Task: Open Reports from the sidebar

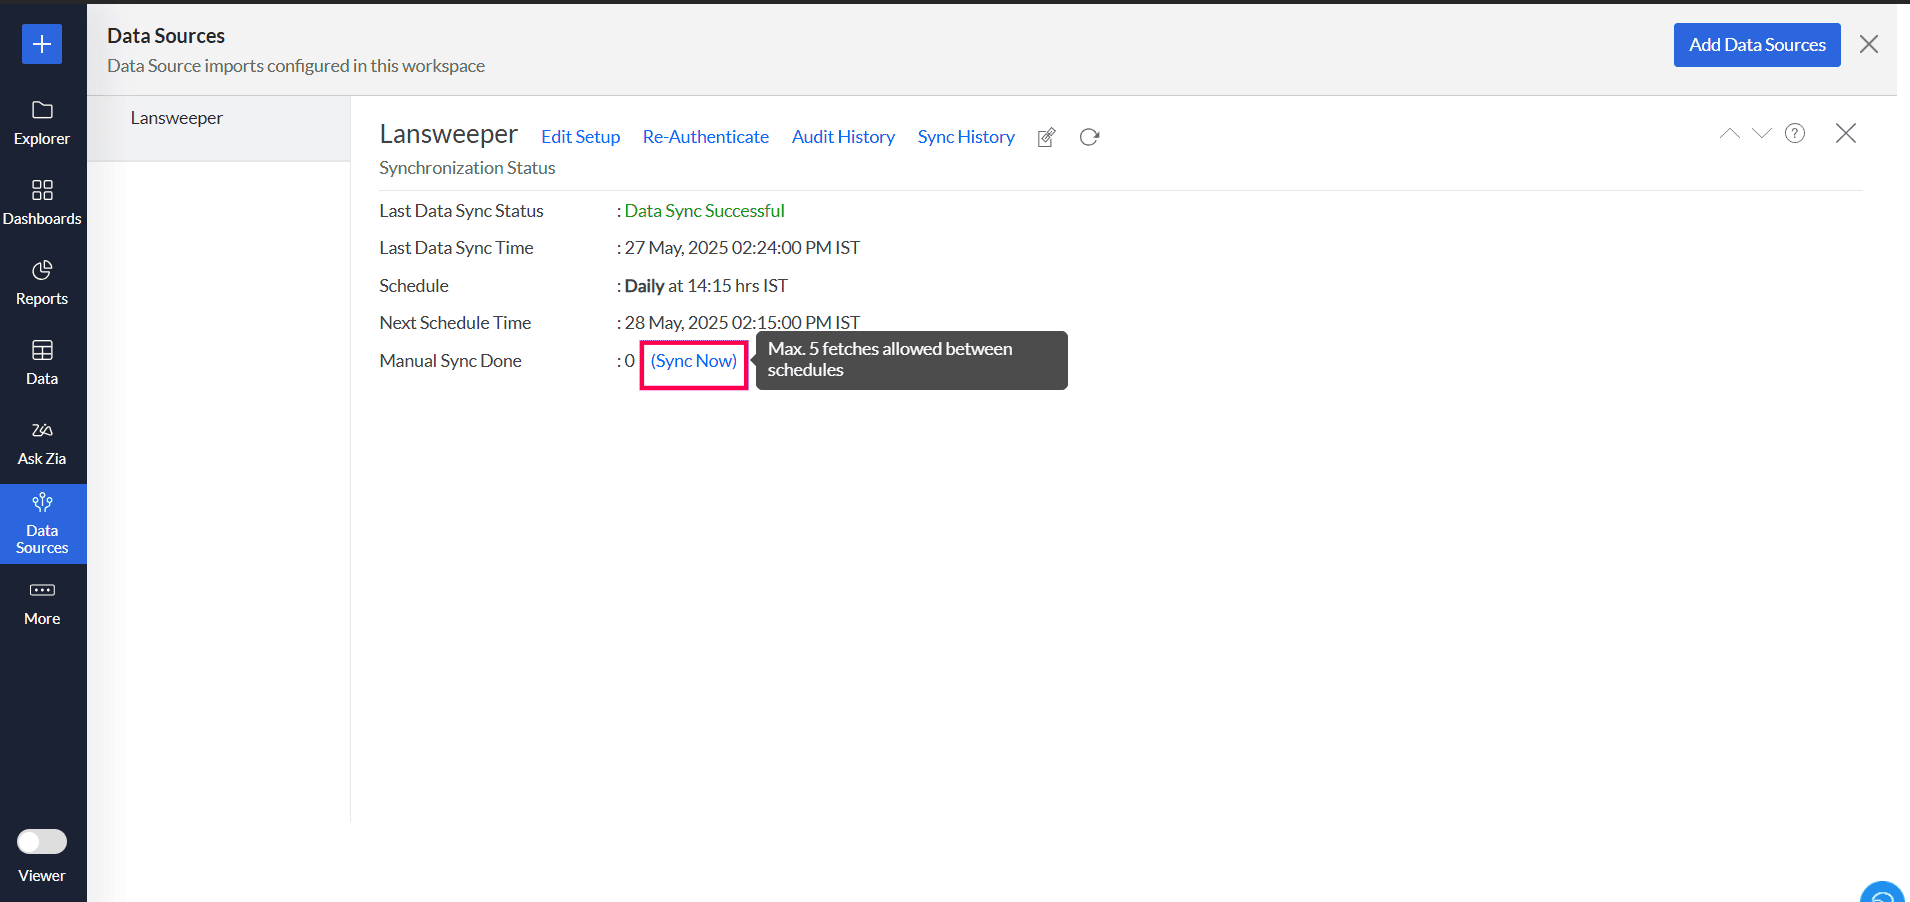Action: pyautogui.click(x=42, y=283)
